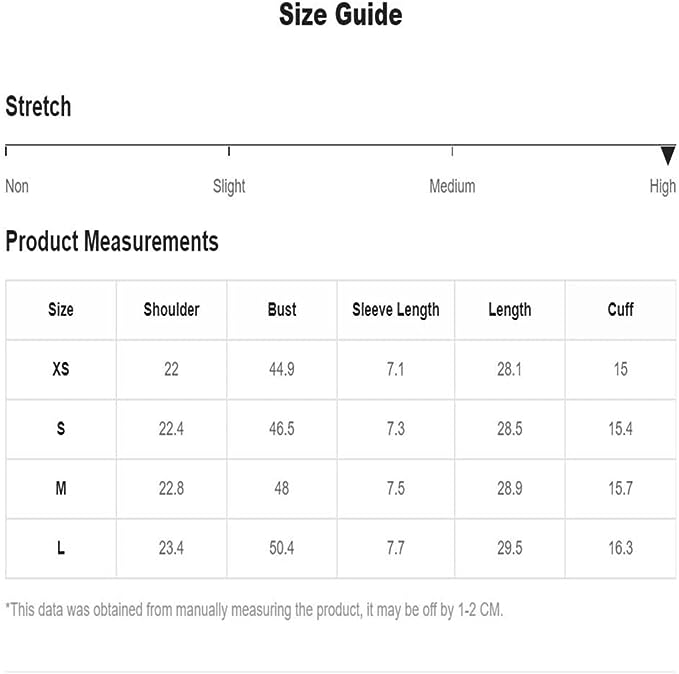Click the Product Measurements heading
679x674 pixels.
pyautogui.click(x=112, y=241)
